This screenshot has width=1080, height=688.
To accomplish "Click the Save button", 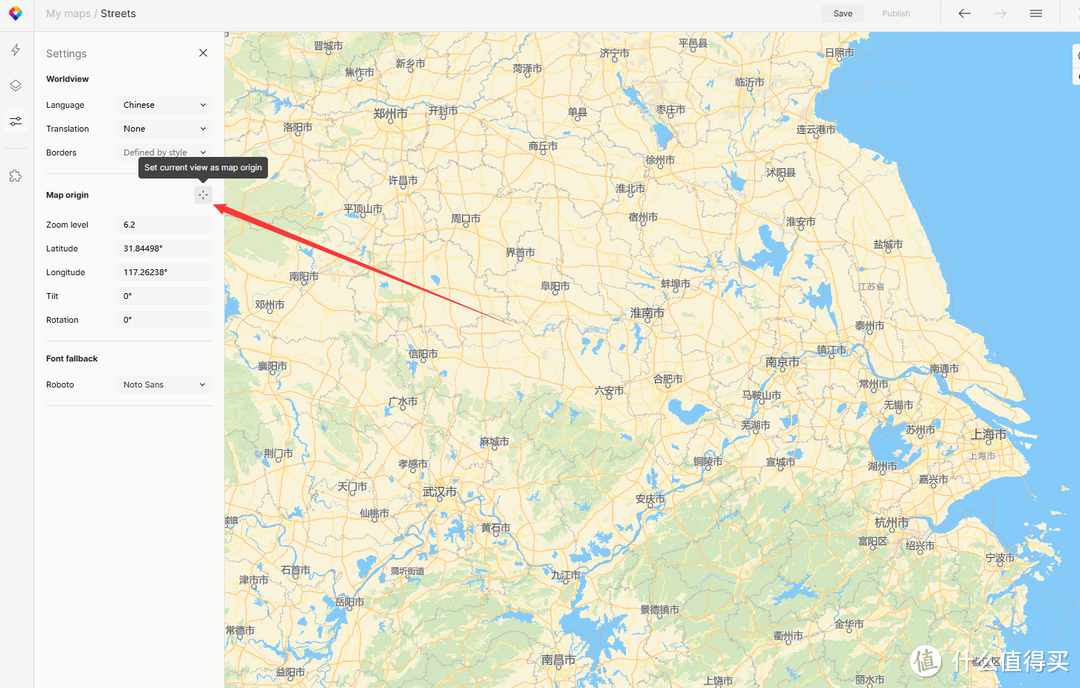I will (x=842, y=13).
